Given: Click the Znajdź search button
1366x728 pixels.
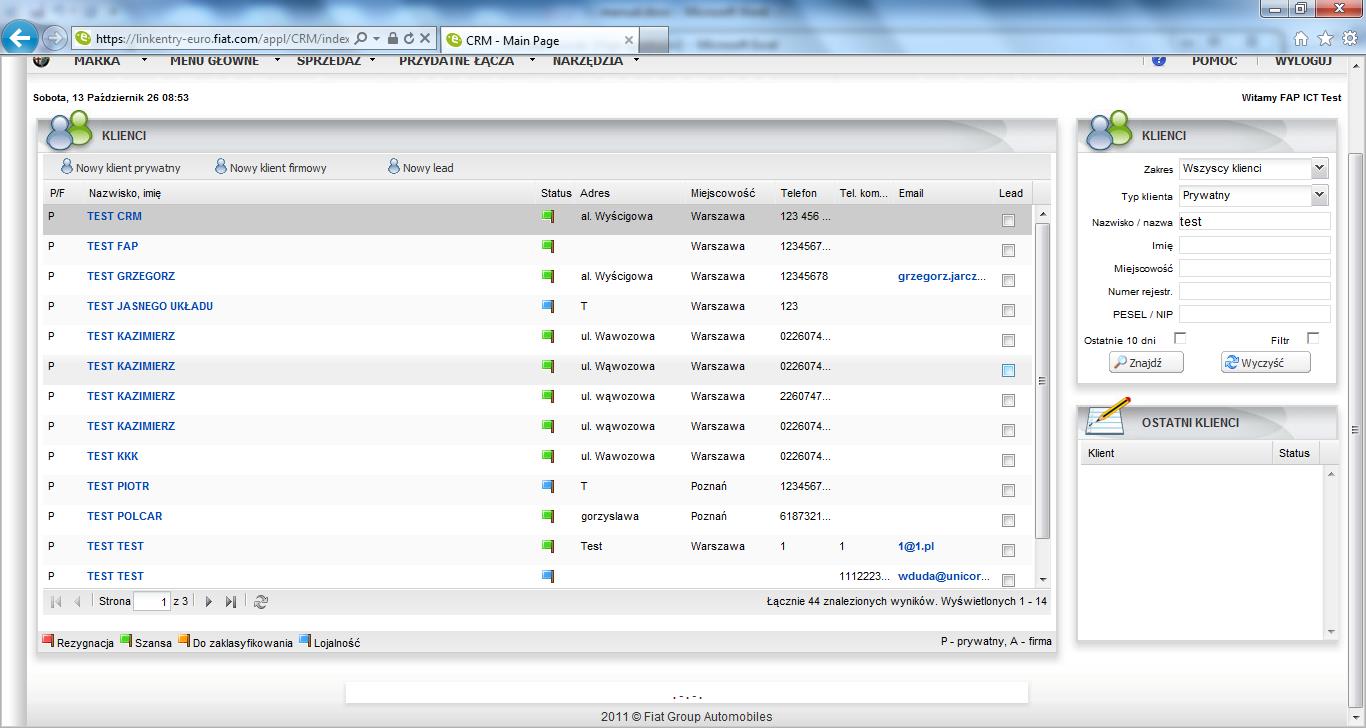Looking at the screenshot, I should coord(1146,363).
